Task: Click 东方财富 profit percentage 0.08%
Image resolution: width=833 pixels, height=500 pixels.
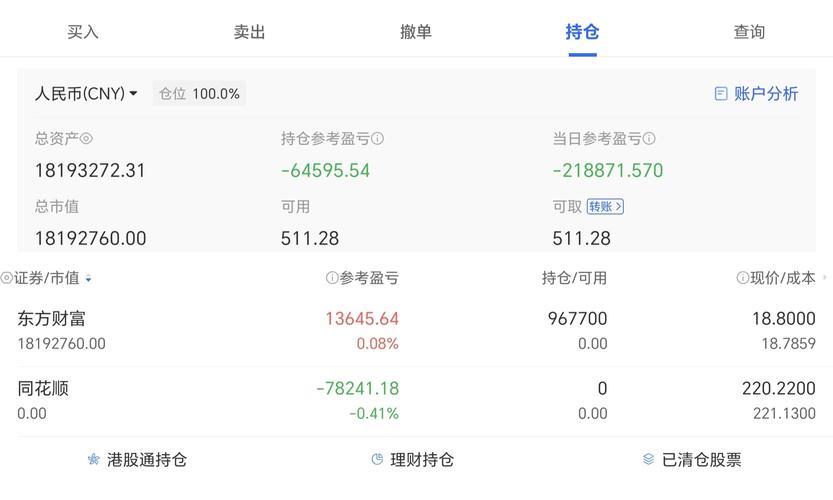Action: point(377,344)
